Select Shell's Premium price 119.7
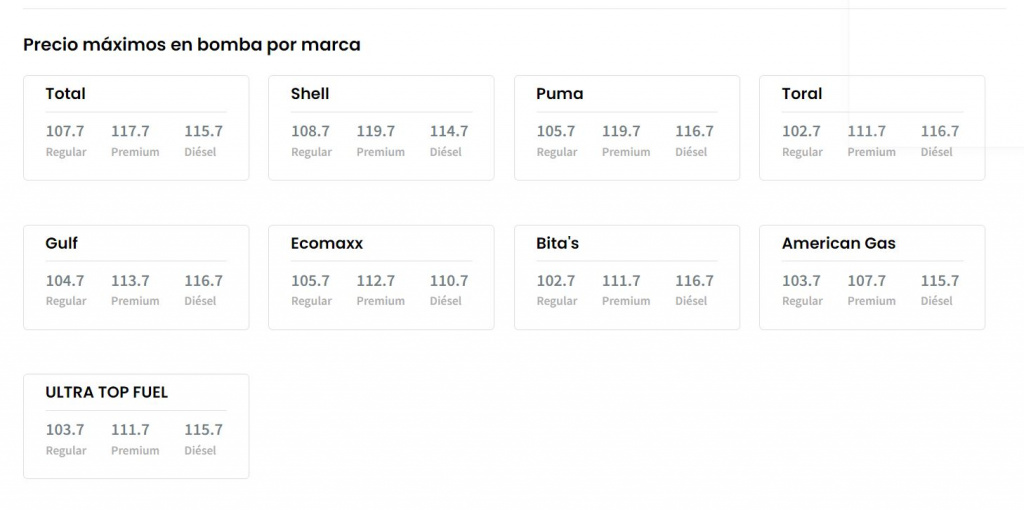Viewport: 1024px width, 510px height. (376, 131)
